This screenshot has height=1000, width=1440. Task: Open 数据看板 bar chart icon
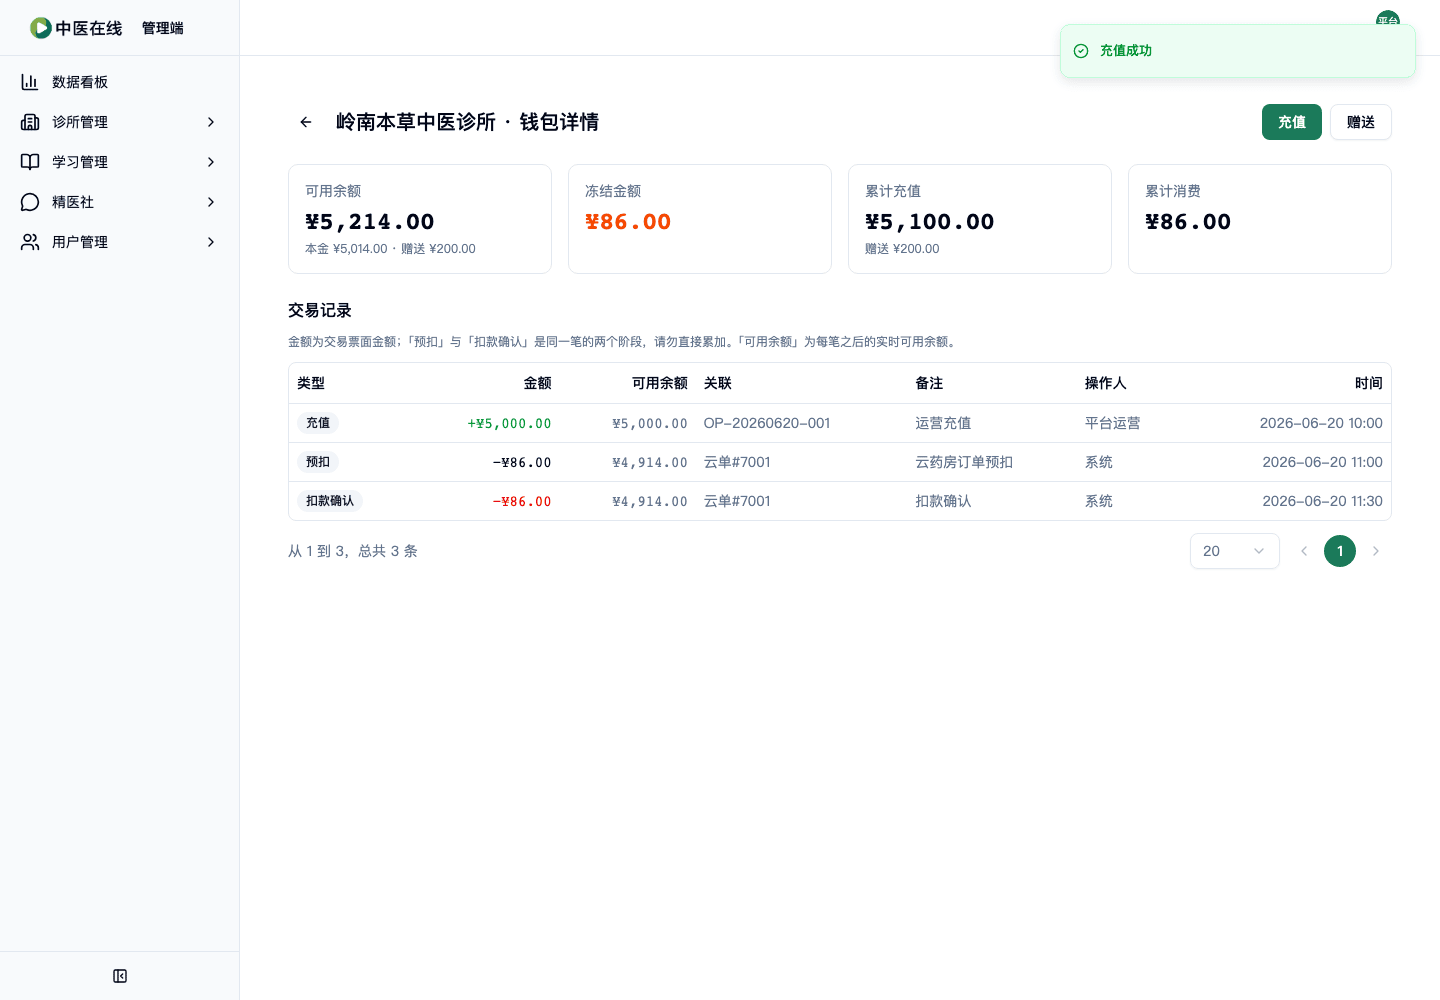[x=30, y=82]
